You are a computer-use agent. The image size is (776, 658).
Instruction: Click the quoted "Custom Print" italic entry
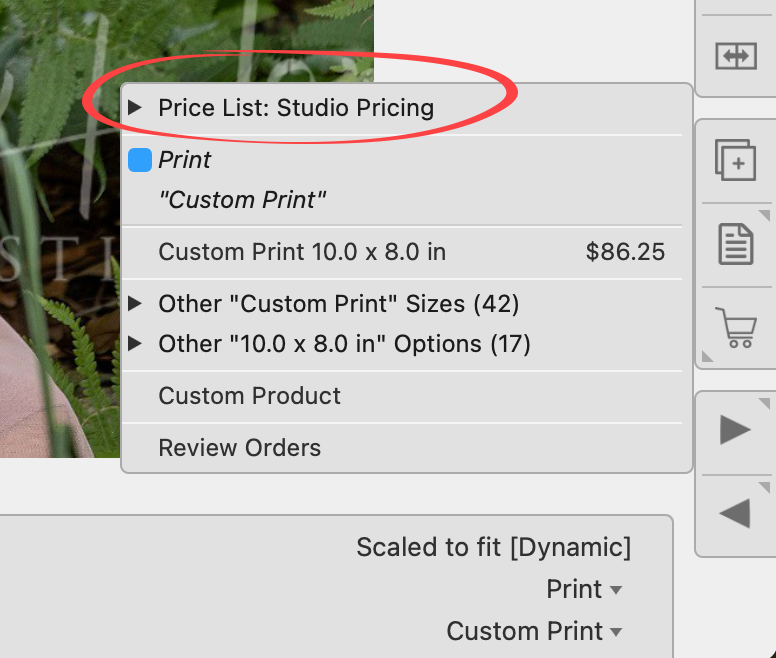[243, 200]
